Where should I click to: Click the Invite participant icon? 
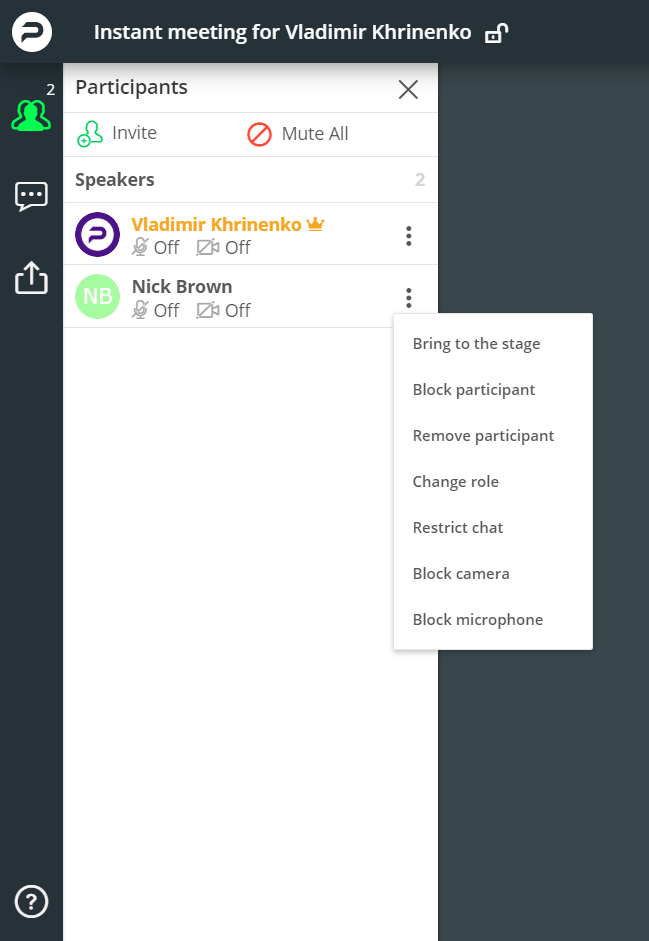[x=90, y=133]
